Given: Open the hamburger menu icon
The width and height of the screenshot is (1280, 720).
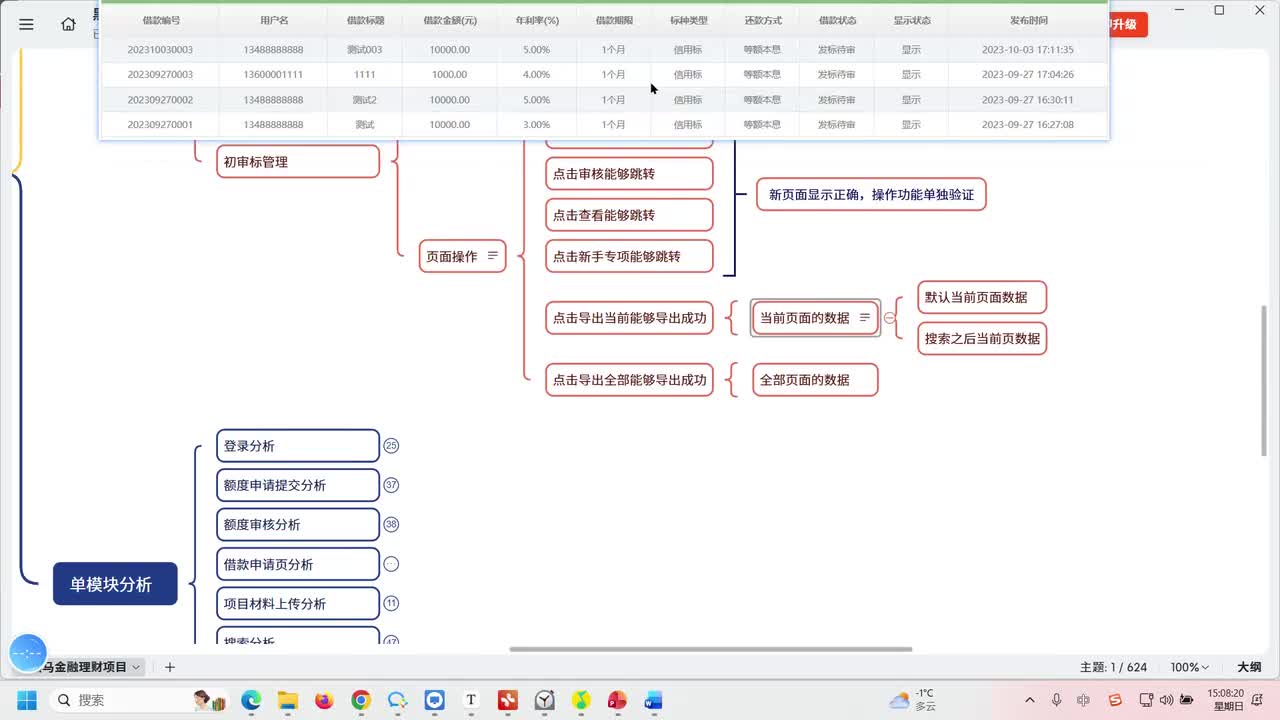Looking at the screenshot, I should point(26,24).
